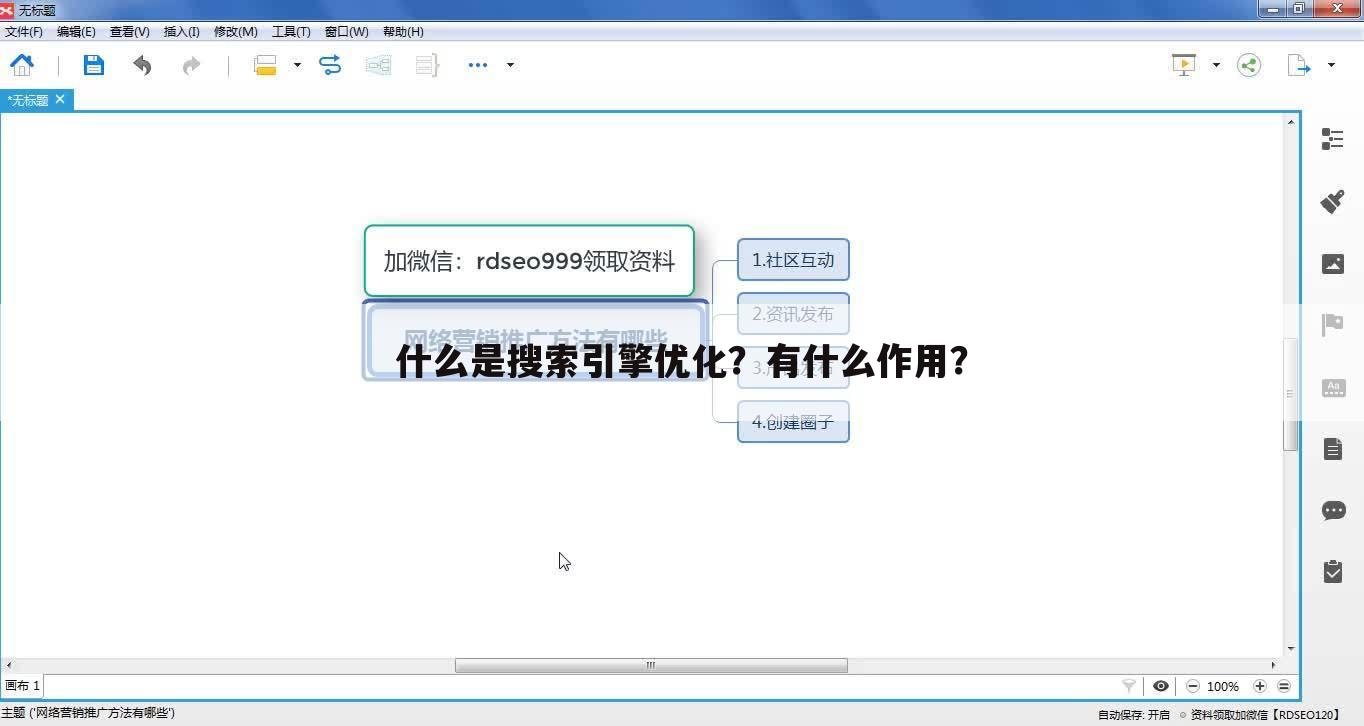Open the Outline panel in right sidebar
The height and width of the screenshot is (726, 1364).
(x=1333, y=139)
